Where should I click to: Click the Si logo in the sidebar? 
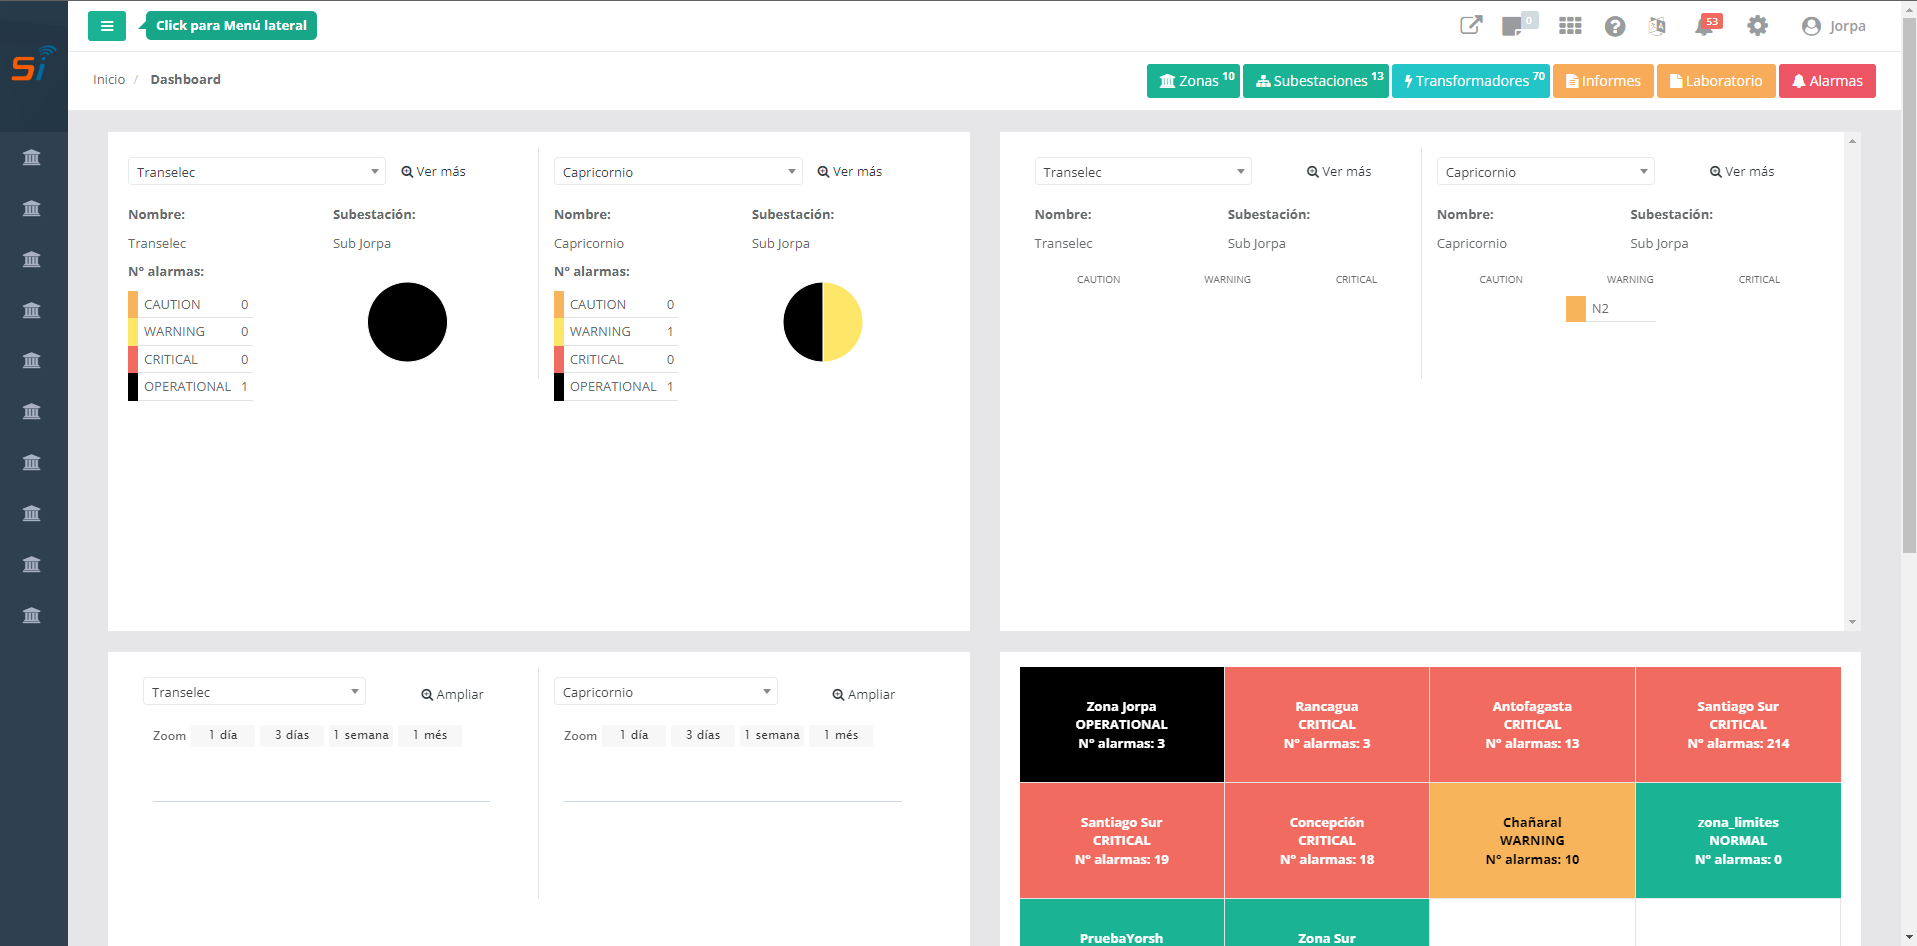33,65
